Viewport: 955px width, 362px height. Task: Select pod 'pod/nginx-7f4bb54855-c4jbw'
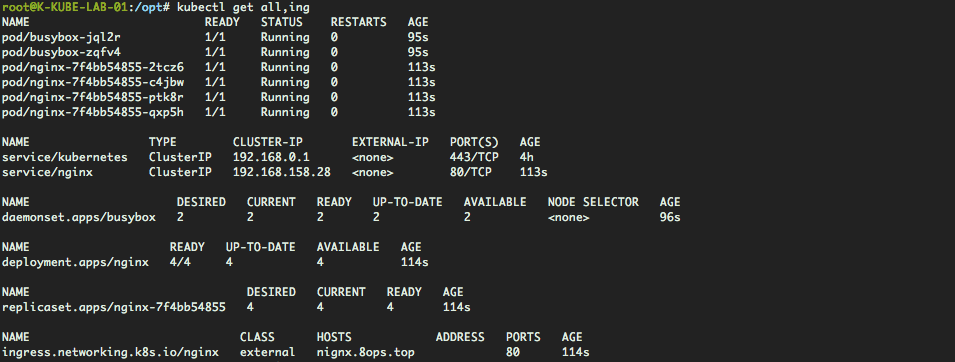(x=93, y=82)
